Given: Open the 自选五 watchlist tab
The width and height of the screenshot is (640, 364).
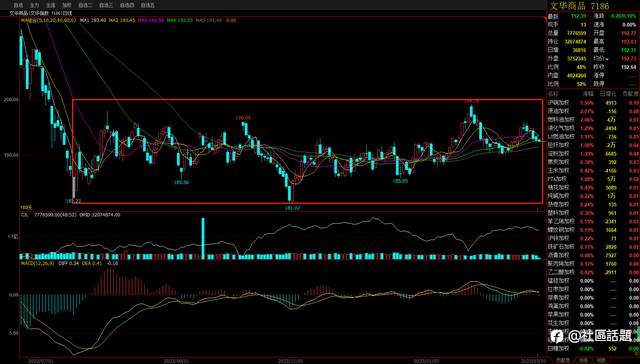Looking at the screenshot, I should point(147,5).
